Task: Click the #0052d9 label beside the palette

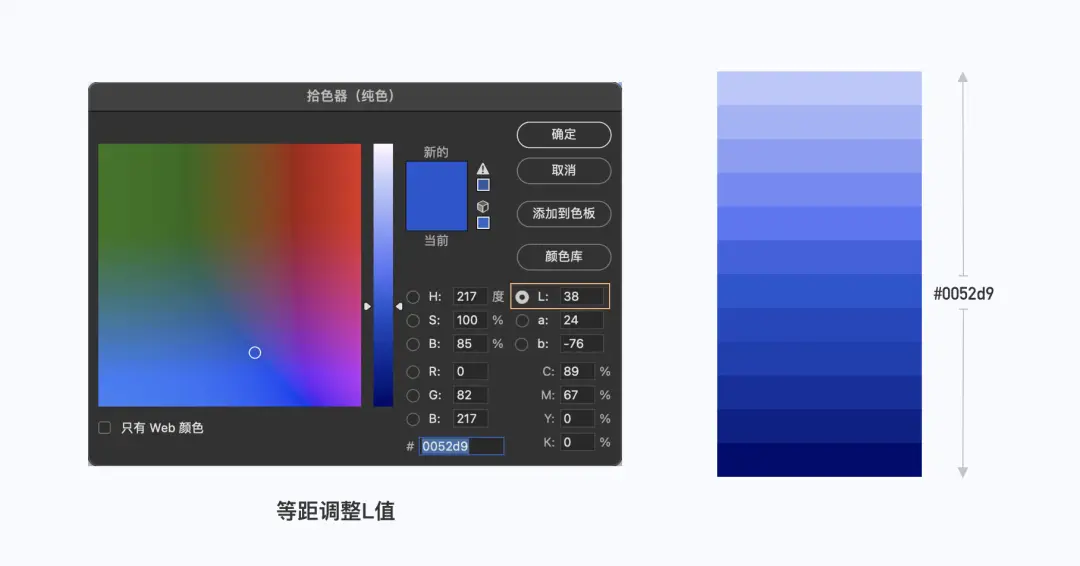Action: [x=964, y=294]
